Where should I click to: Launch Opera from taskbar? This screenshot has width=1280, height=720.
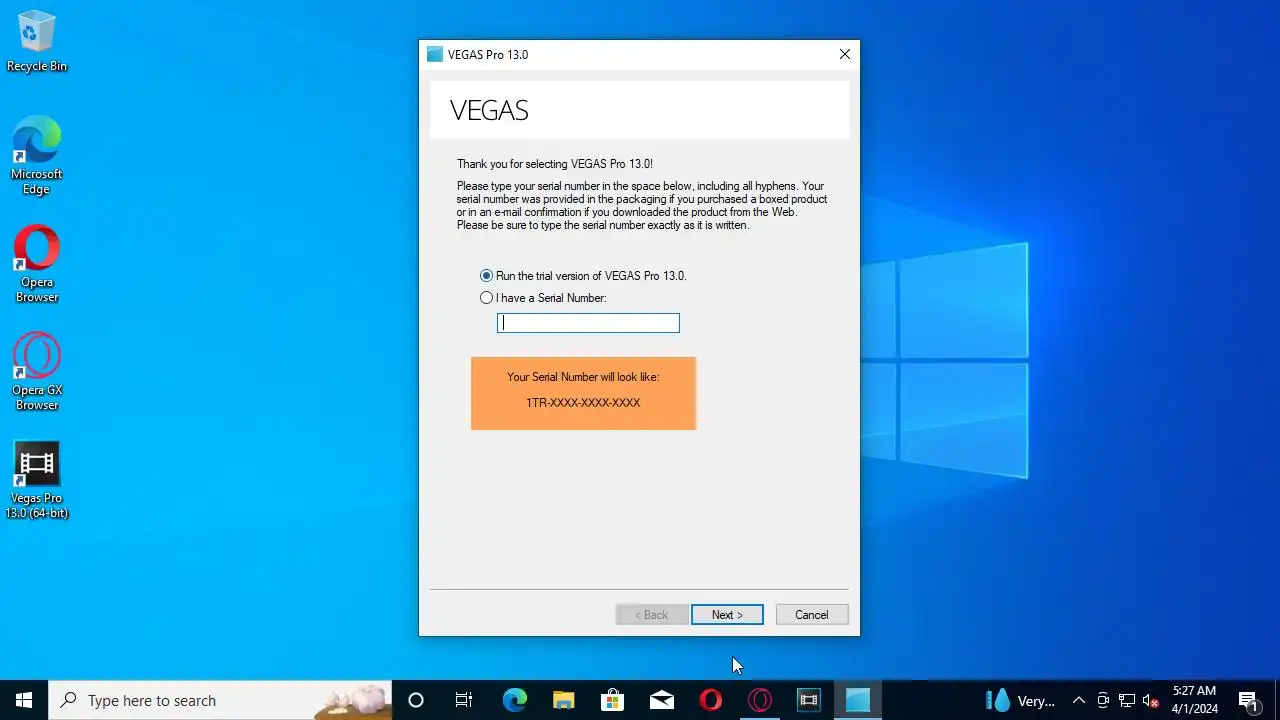tap(711, 700)
